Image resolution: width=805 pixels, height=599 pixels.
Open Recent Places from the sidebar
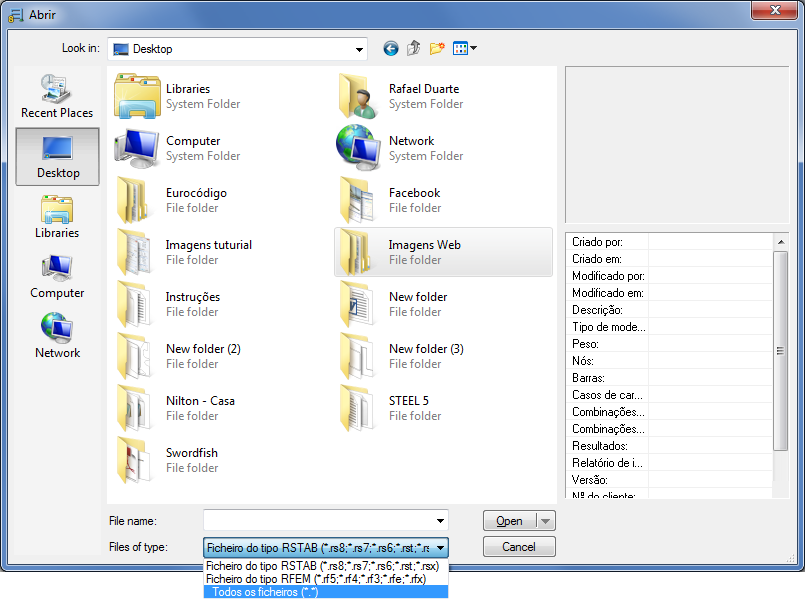[x=57, y=96]
